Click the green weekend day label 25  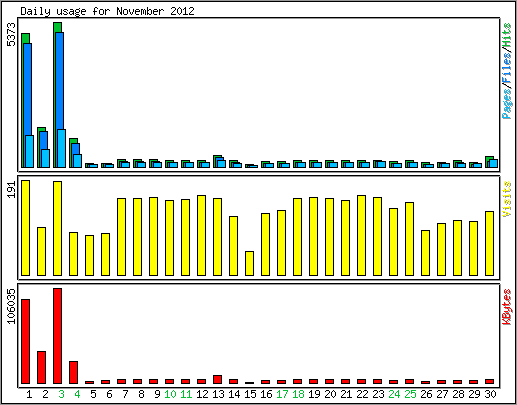click(410, 394)
